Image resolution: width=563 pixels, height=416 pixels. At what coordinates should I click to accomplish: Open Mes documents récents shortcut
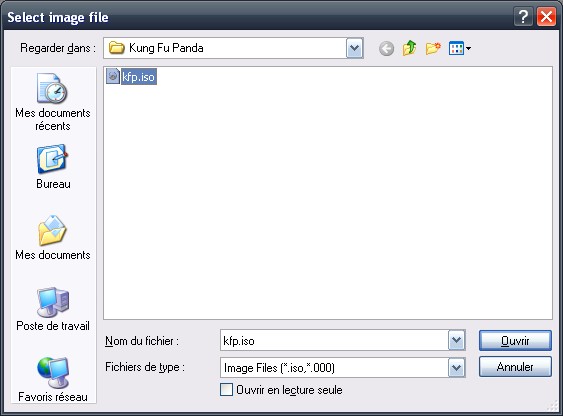pyautogui.click(x=53, y=102)
